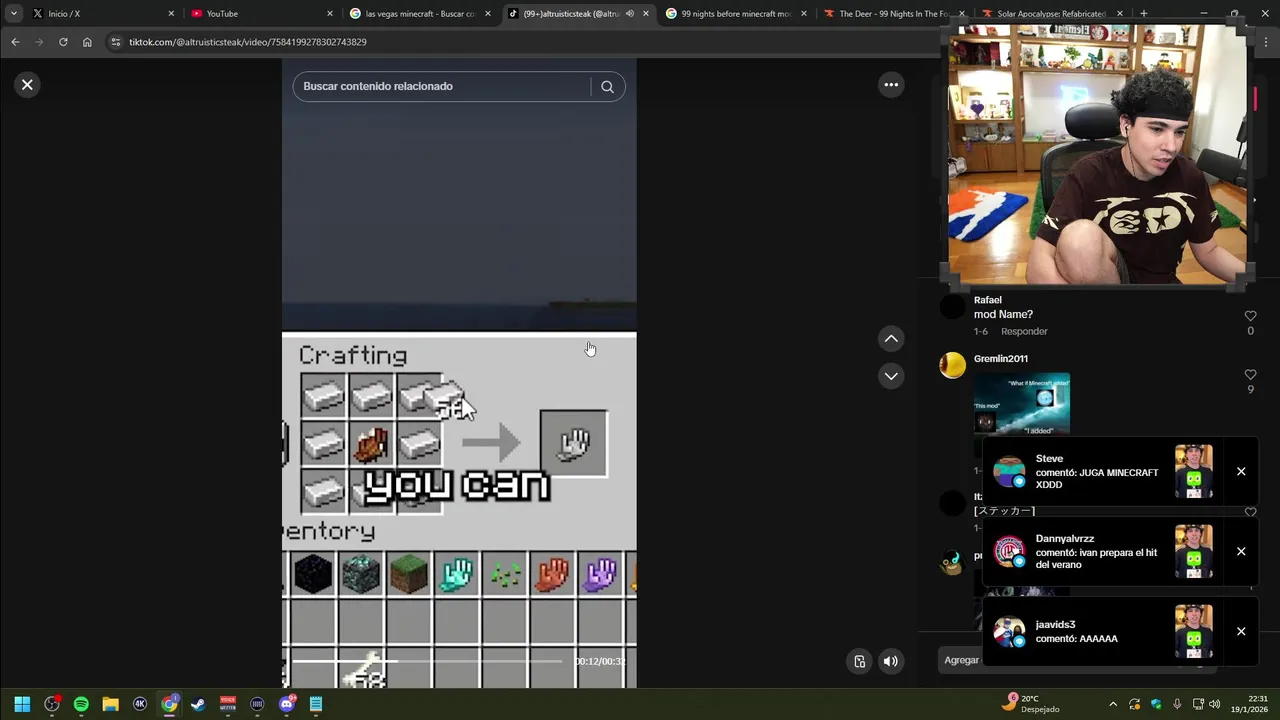
Task: Click the microphone tray icon
Action: [x=1177, y=704]
